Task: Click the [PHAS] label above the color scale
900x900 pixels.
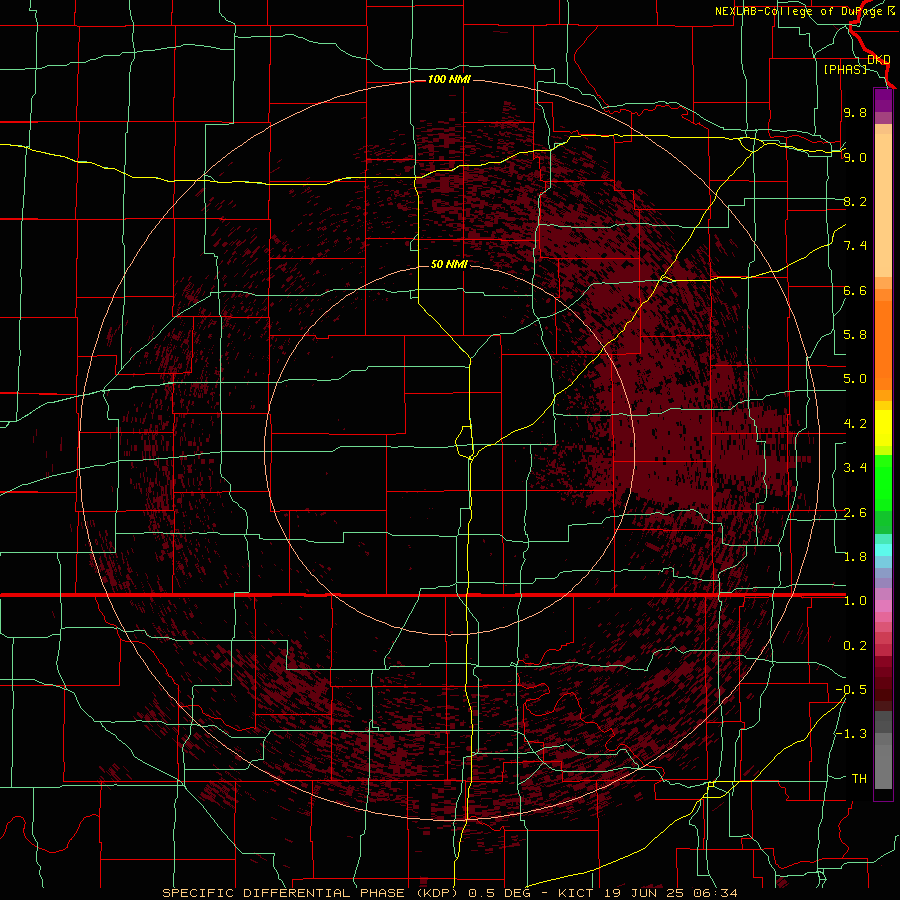Action: [845, 69]
